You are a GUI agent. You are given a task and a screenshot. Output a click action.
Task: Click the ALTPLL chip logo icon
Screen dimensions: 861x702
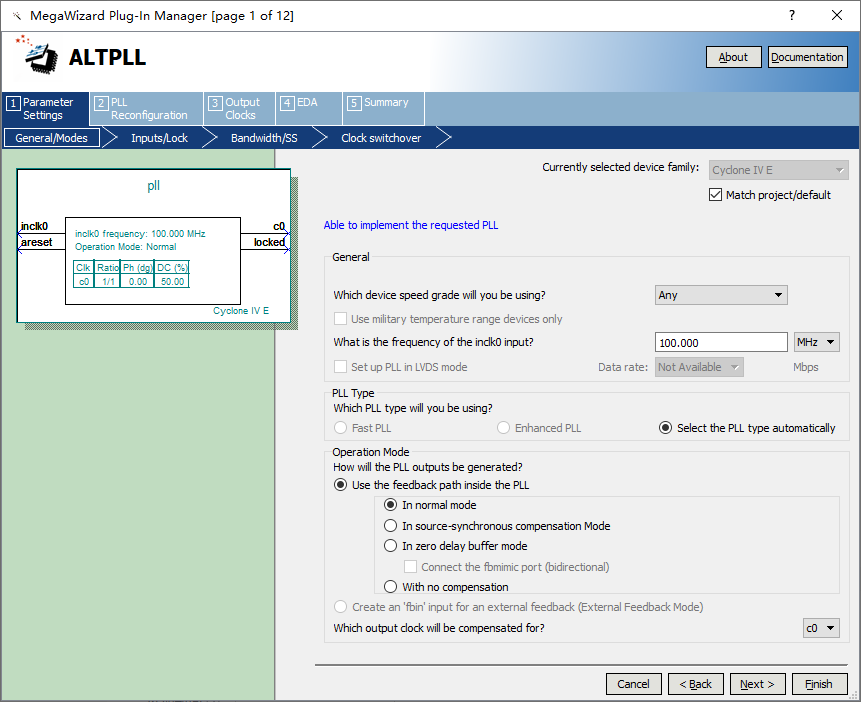pos(37,55)
